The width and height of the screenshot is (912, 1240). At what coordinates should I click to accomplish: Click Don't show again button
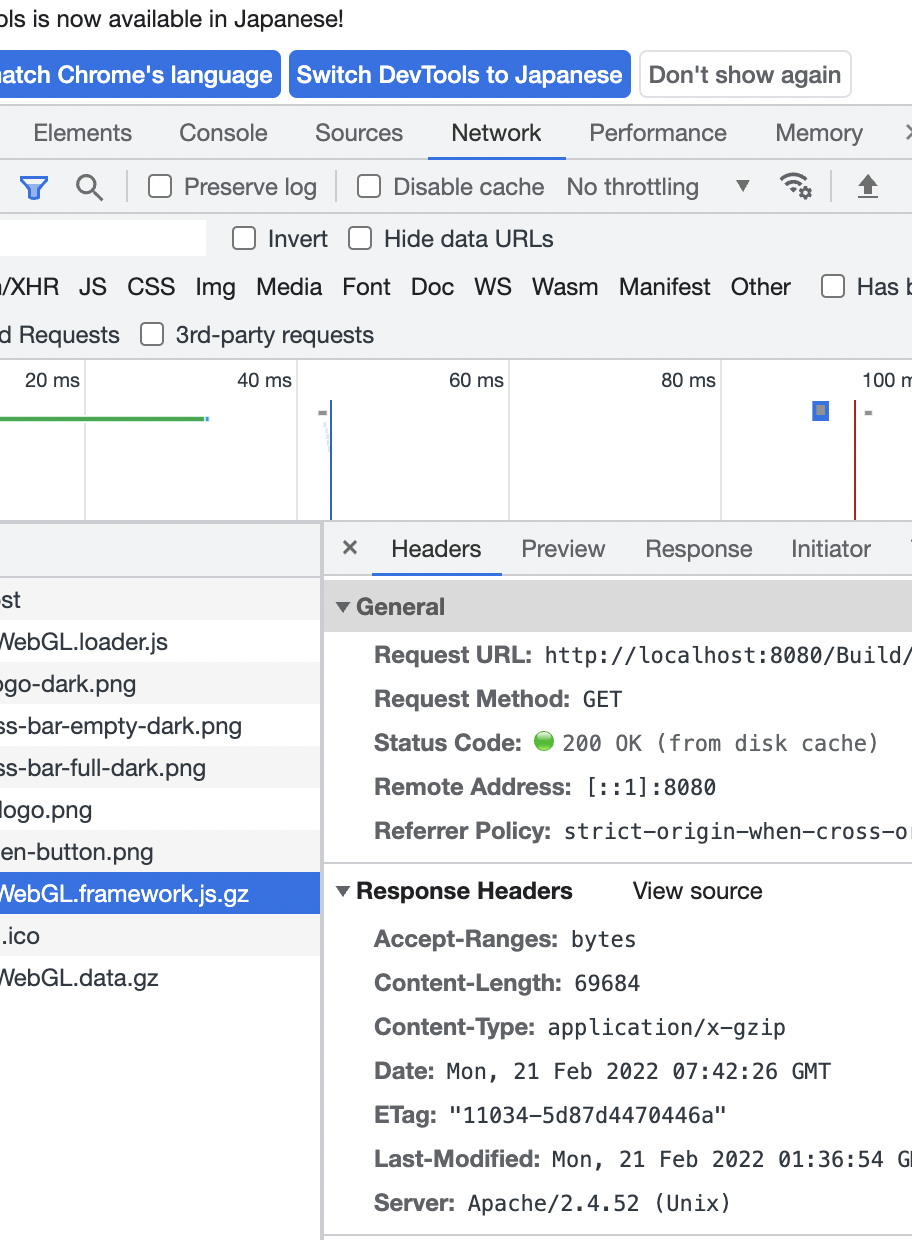745,75
